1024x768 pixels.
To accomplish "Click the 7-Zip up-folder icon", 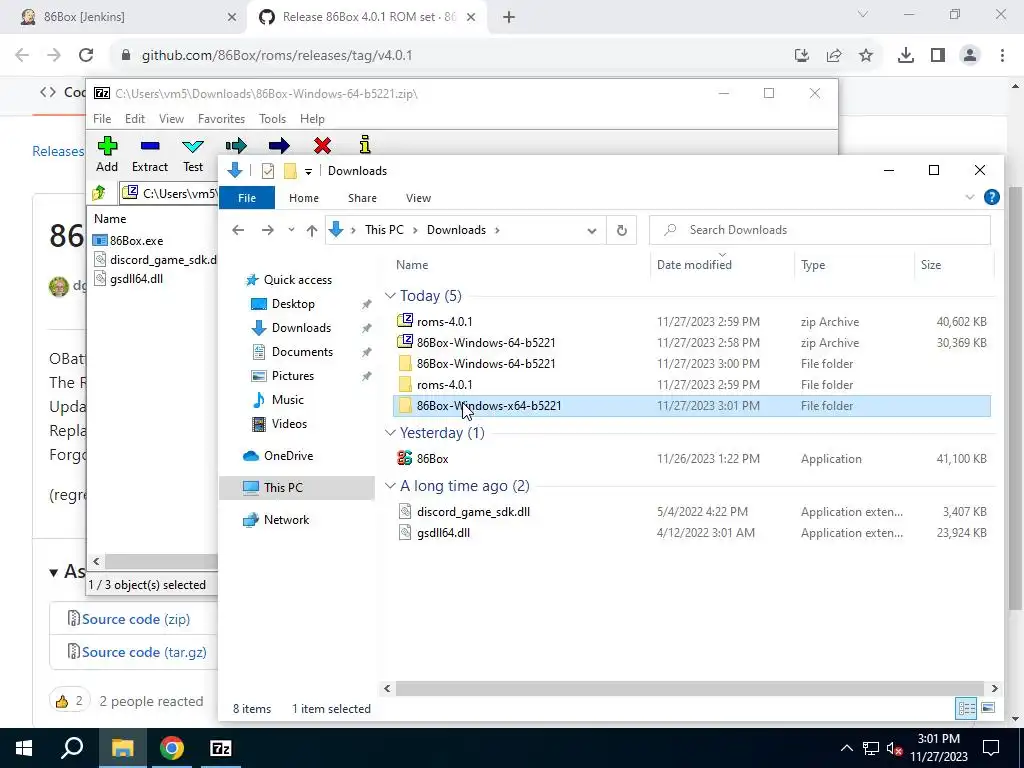I will pos(99,193).
